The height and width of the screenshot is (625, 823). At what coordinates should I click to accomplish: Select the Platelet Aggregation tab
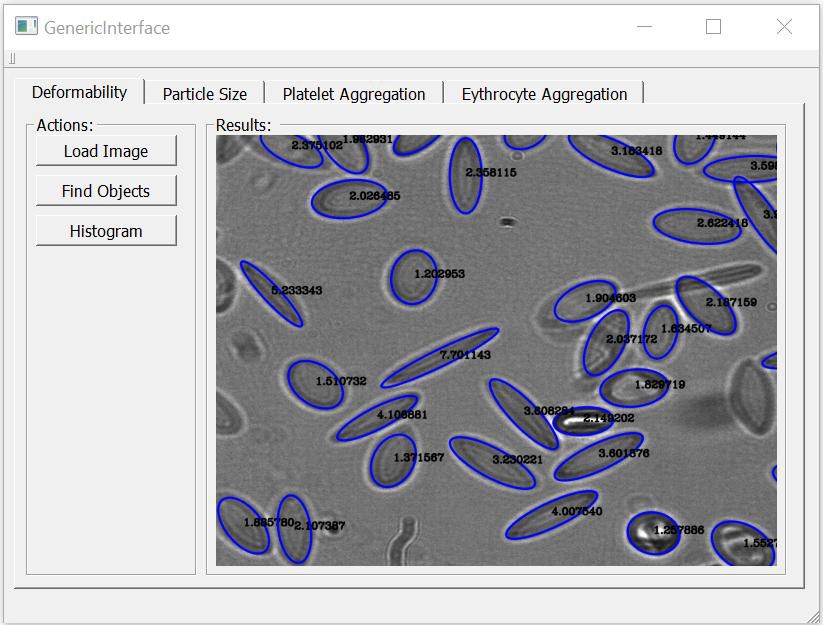click(x=354, y=94)
